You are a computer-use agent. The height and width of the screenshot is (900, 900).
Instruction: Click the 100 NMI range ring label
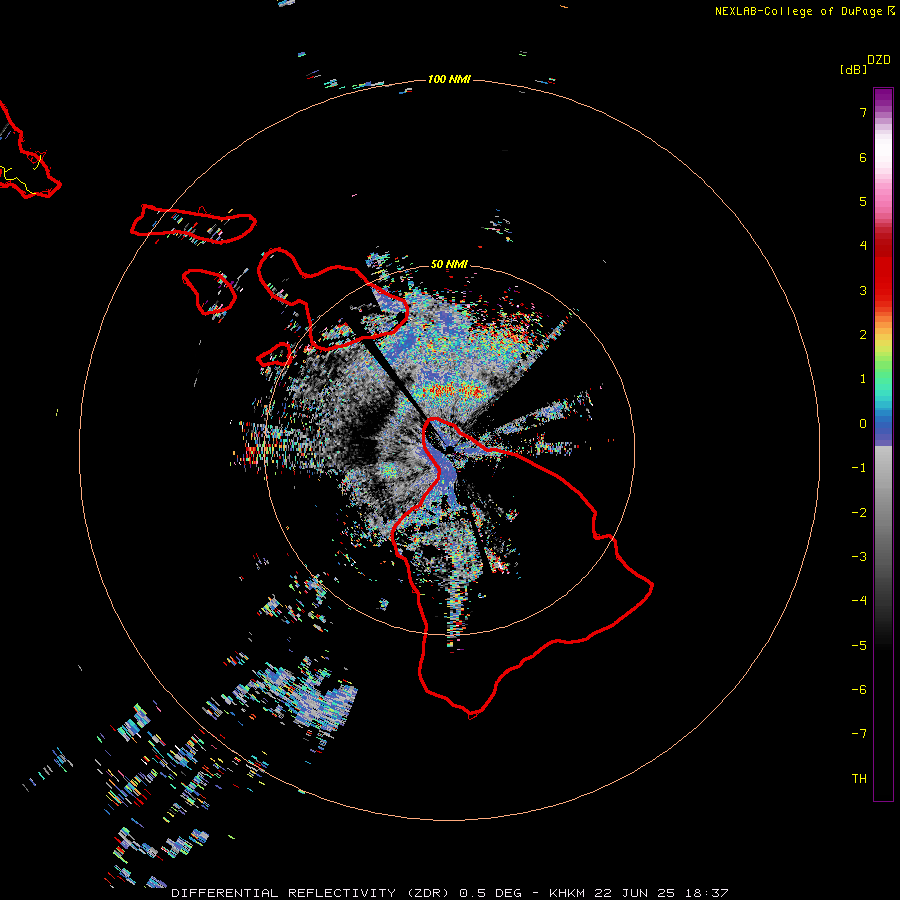click(449, 79)
